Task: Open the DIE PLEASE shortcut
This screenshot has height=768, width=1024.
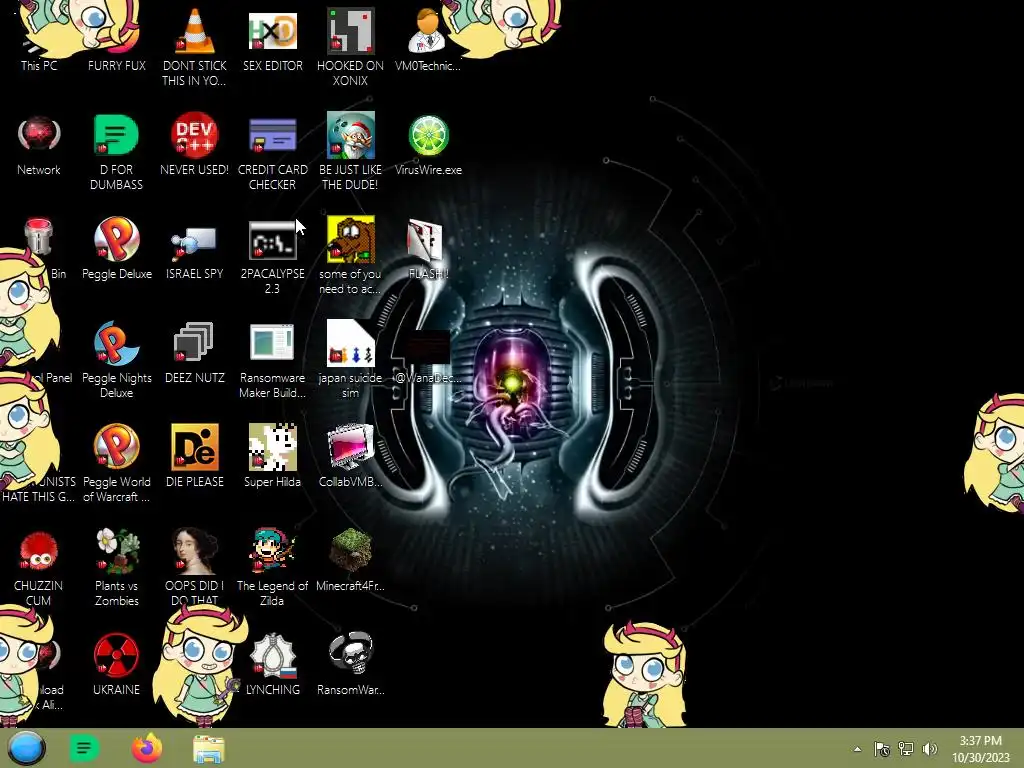Action: (195, 456)
